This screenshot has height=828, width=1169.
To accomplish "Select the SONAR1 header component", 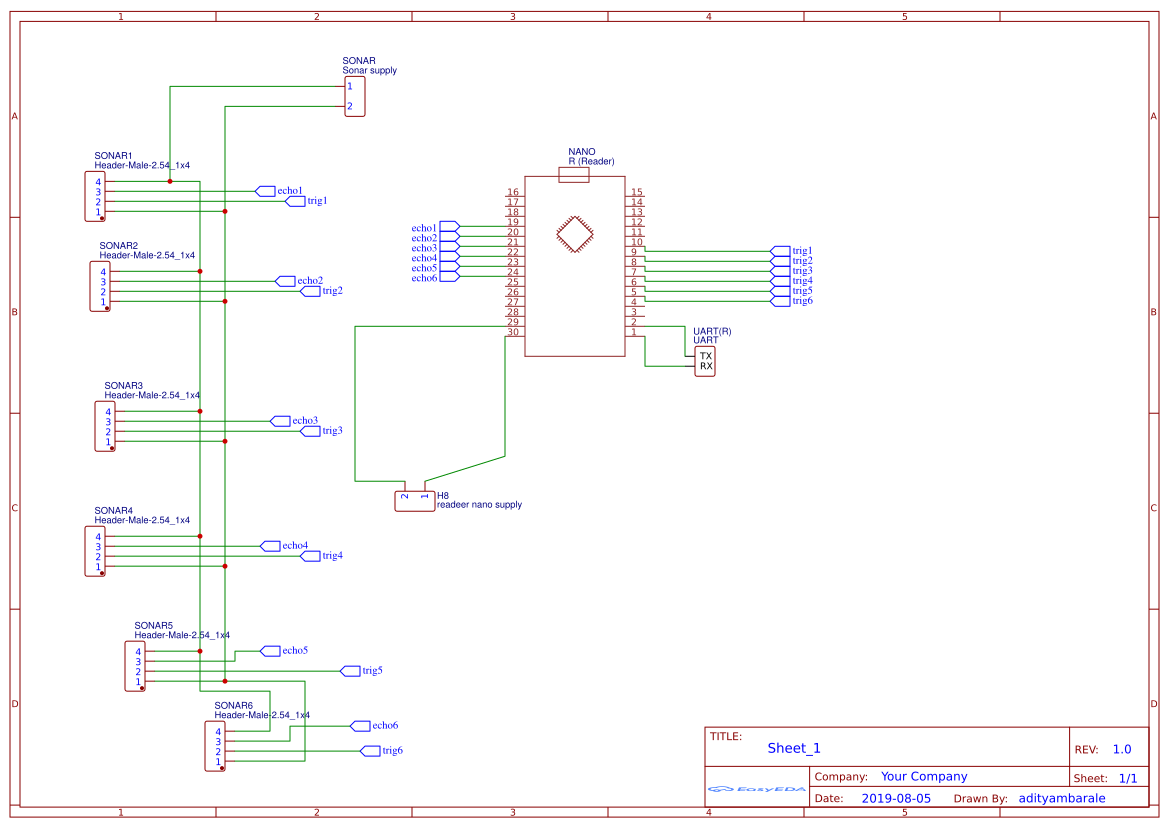I will [95, 197].
